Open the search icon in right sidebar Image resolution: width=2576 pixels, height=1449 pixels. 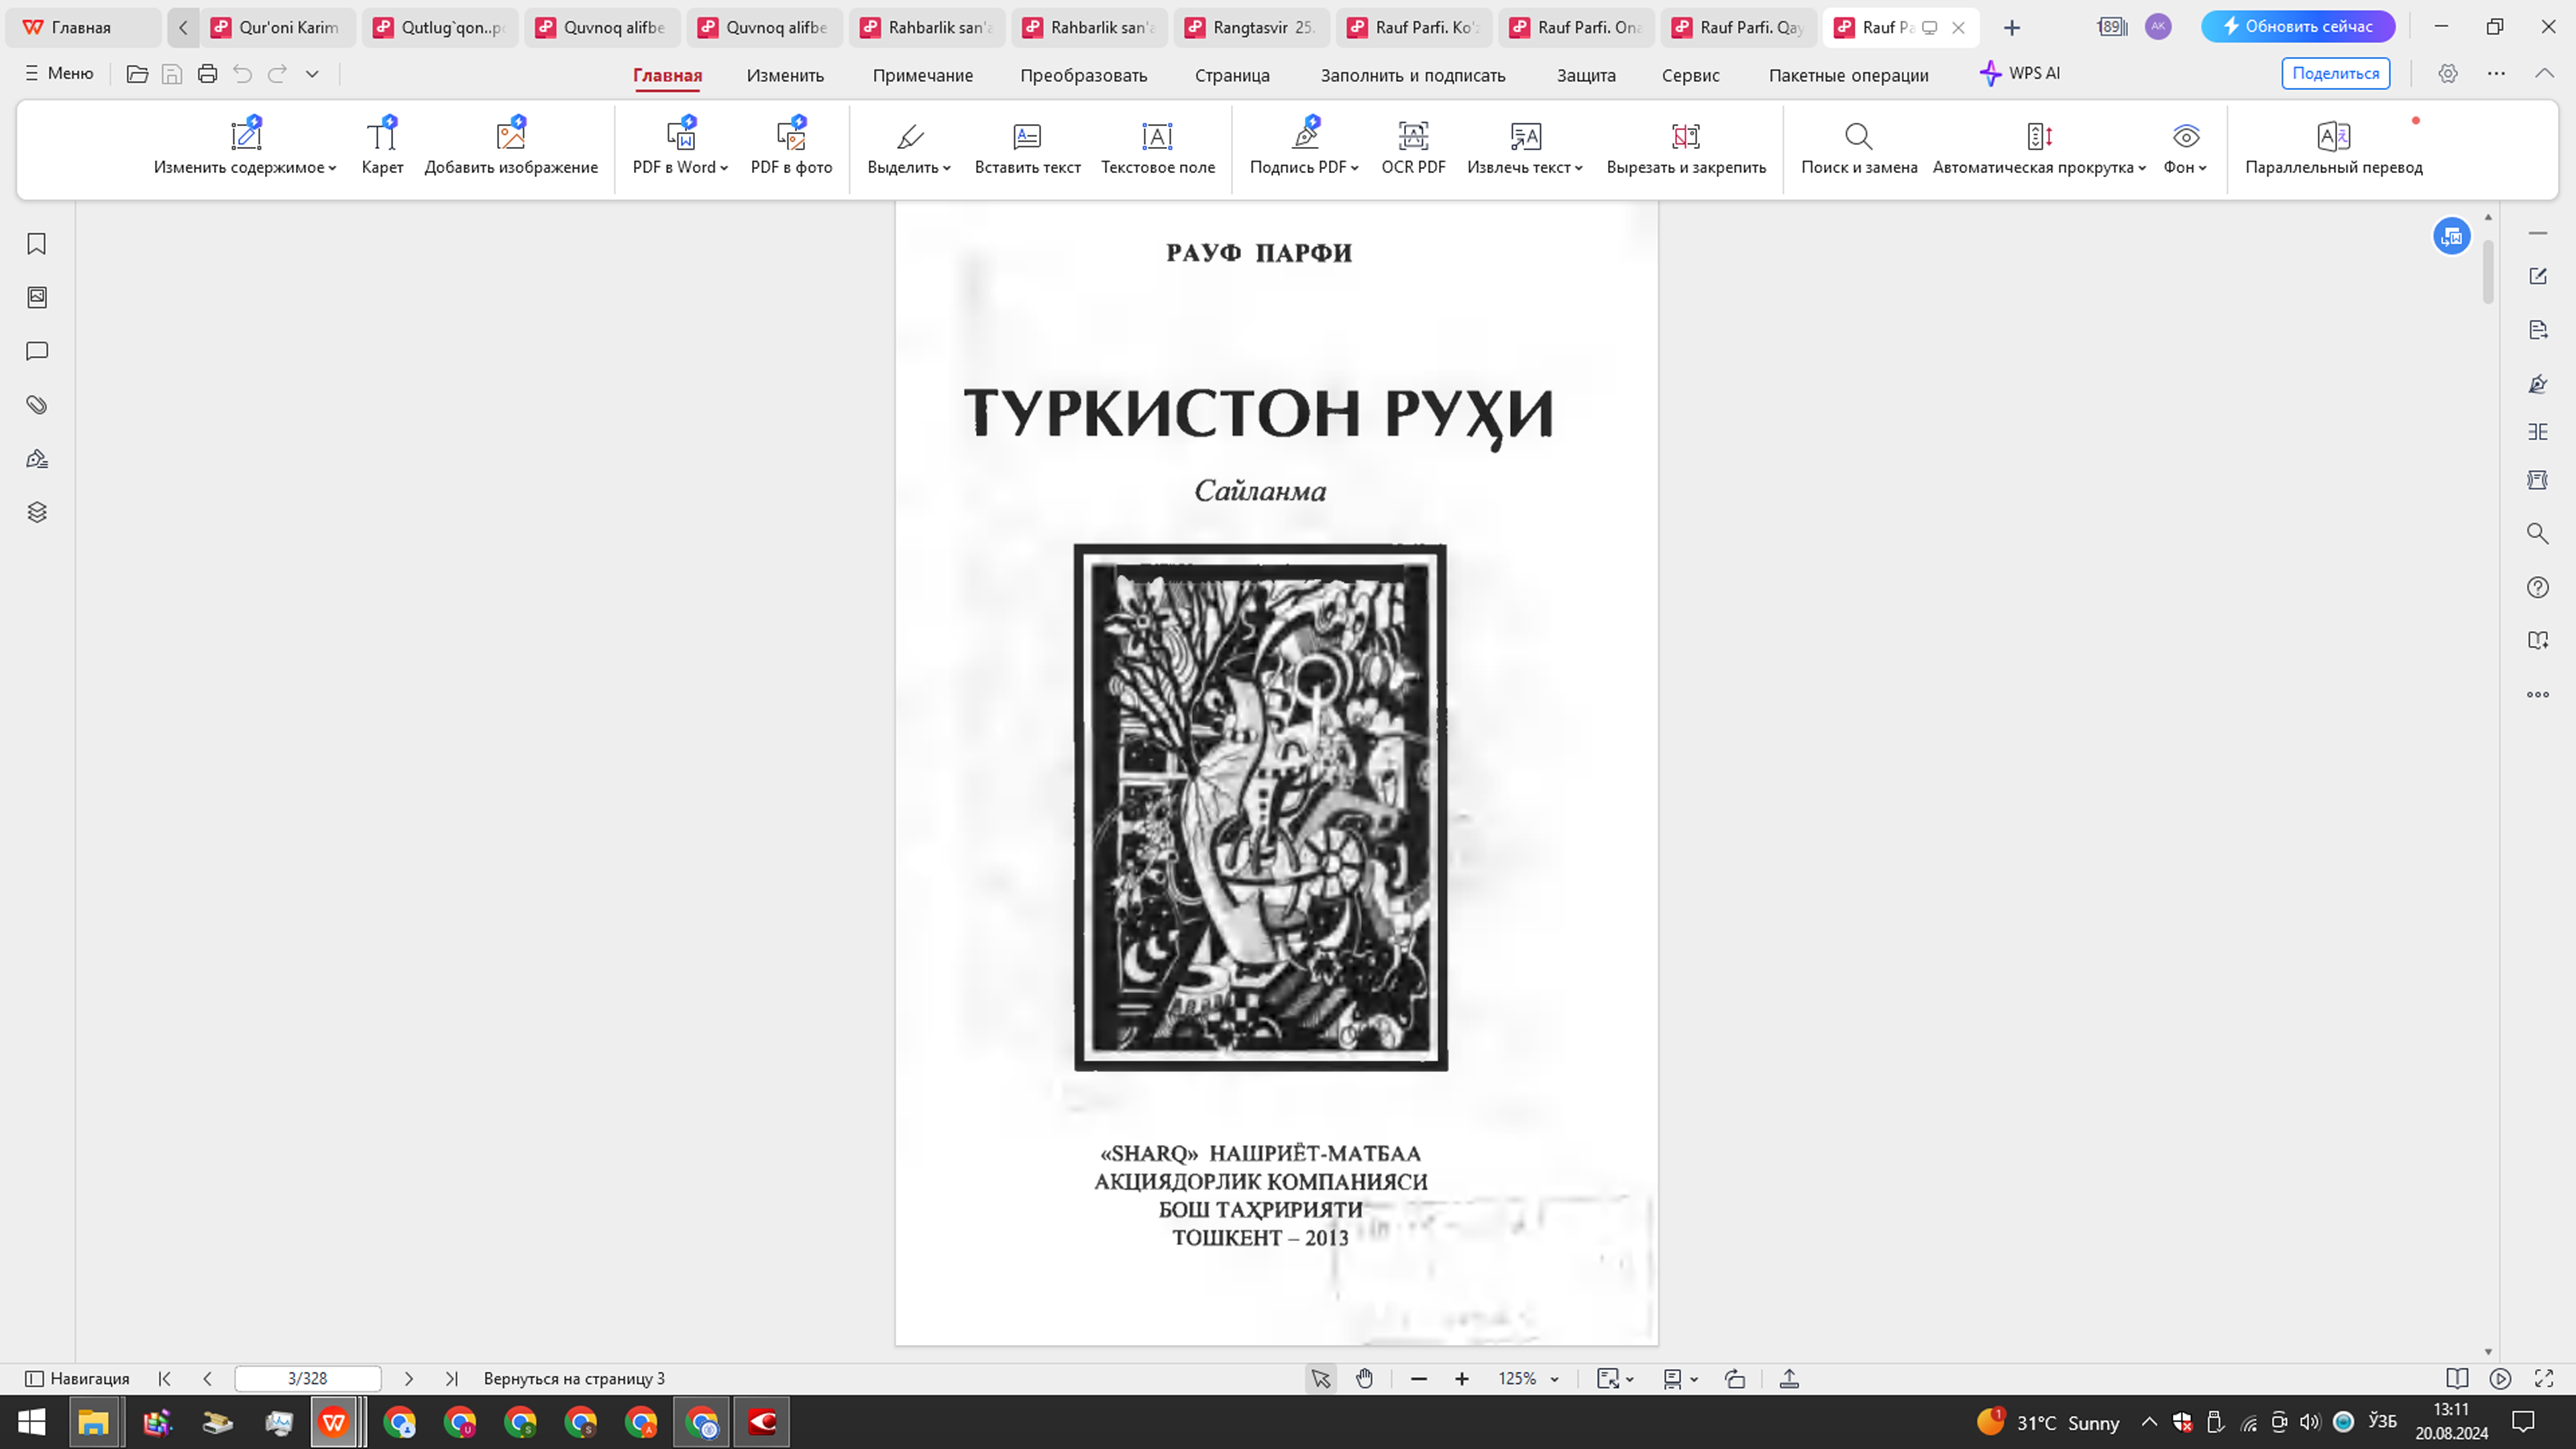pyautogui.click(x=2538, y=534)
